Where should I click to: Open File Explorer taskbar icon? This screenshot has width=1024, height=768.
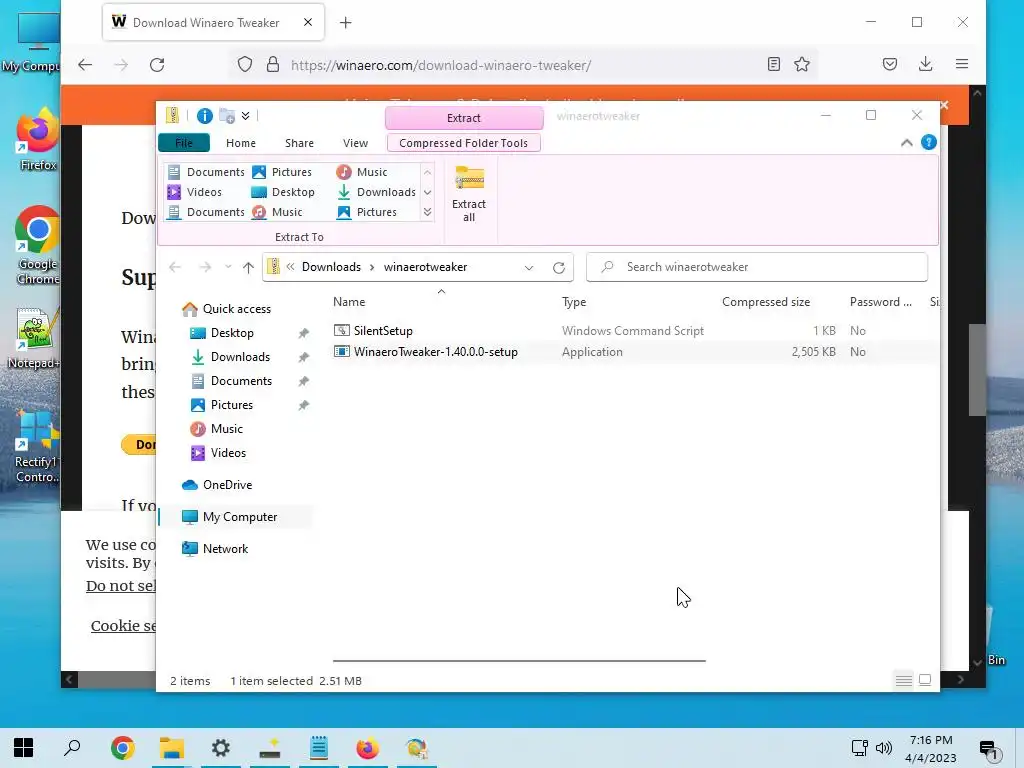point(172,748)
